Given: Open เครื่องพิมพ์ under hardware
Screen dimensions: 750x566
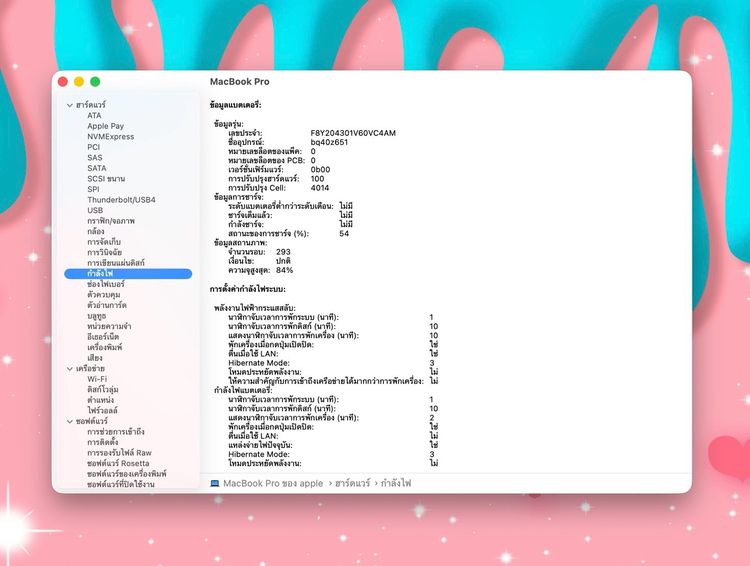Looking at the screenshot, I should pos(105,347).
